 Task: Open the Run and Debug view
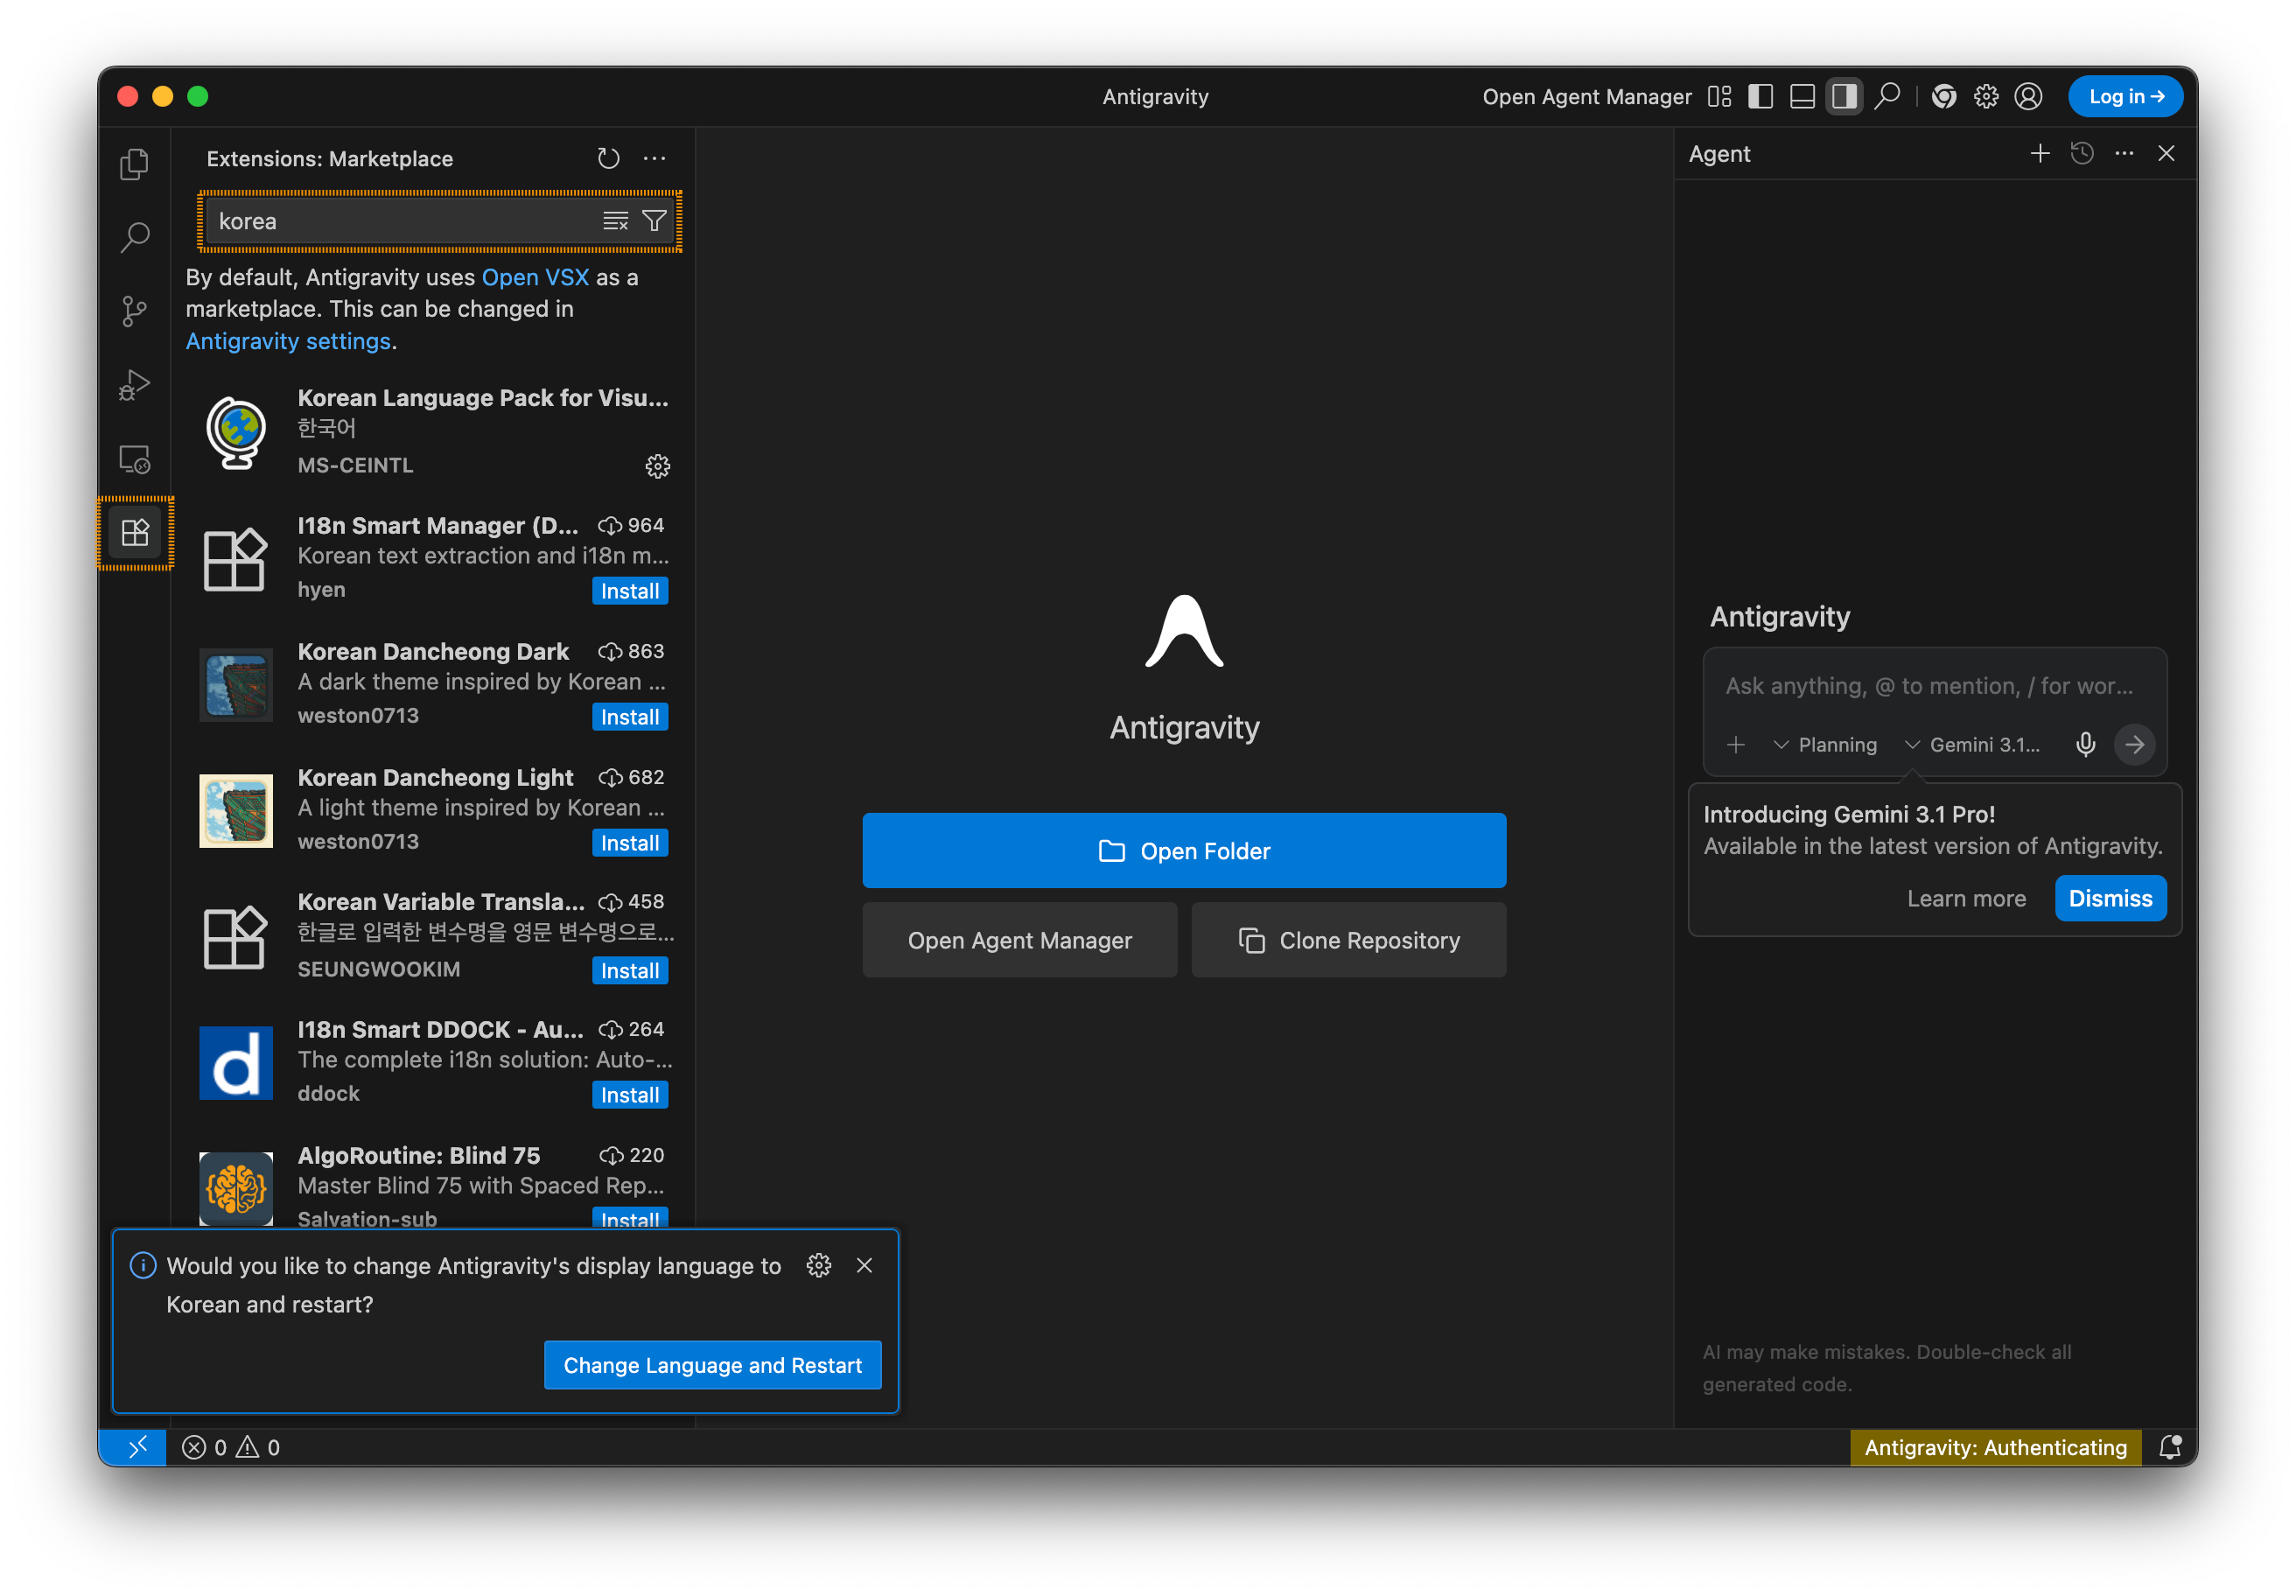(x=134, y=385)
